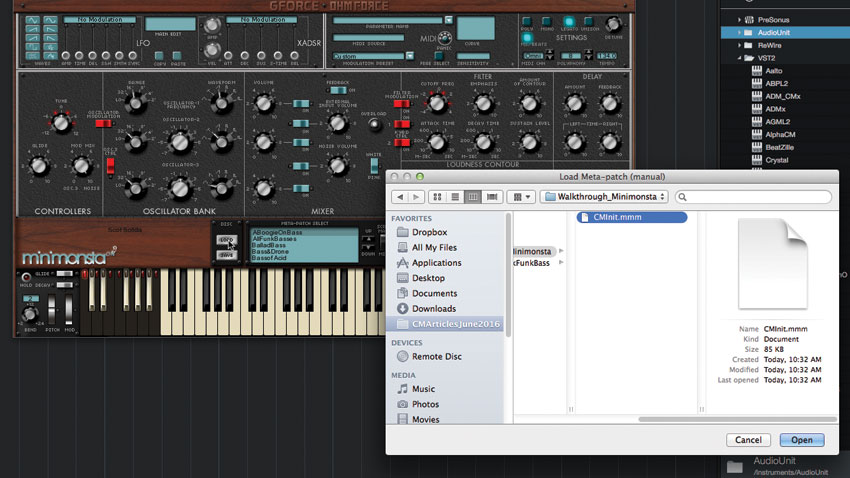
Task: Switch file dialog to list view
Action: point(455,197)
